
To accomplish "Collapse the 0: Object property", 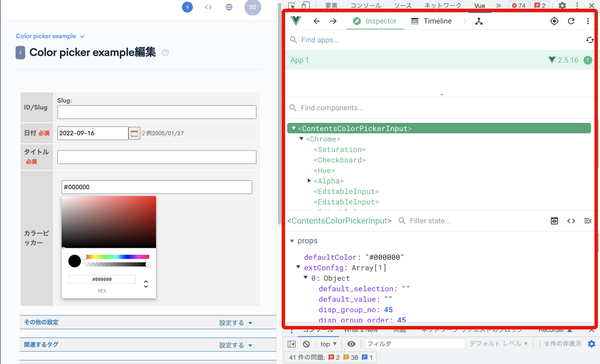I will [x=306, y=277].
